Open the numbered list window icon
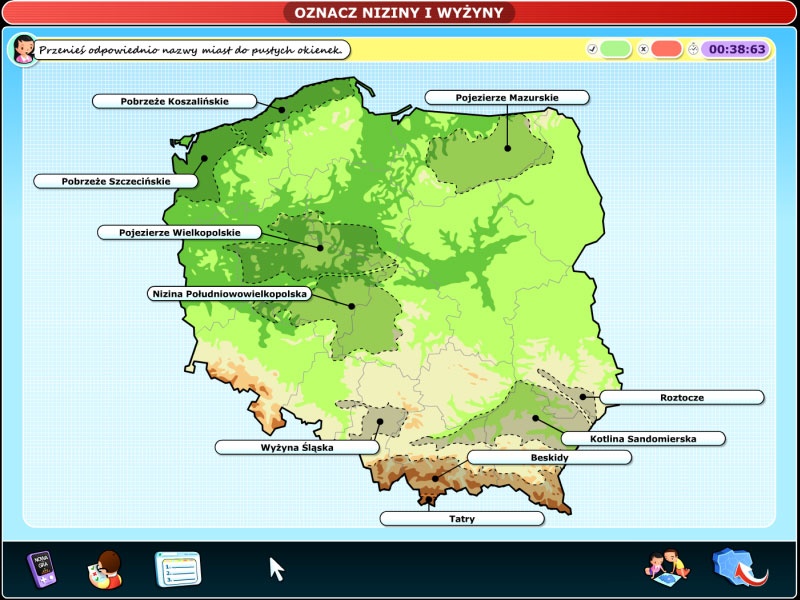Screen dimensions: 800x600 pyautogui.click(x=177, y=569)
